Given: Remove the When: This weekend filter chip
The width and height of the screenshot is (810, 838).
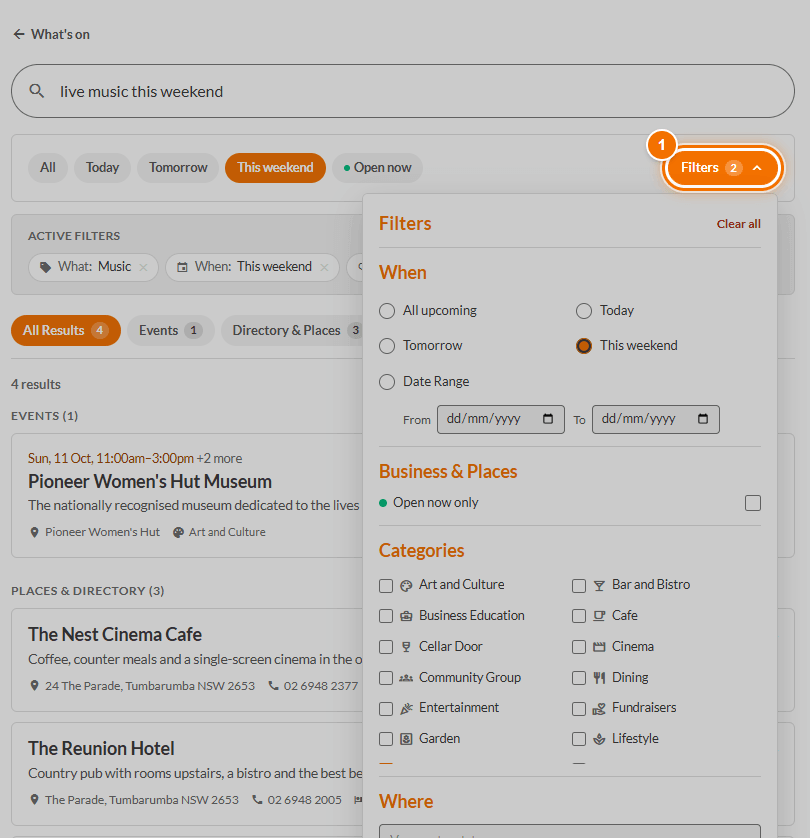Looking at the screenshot, I should [x=324, y=267].
